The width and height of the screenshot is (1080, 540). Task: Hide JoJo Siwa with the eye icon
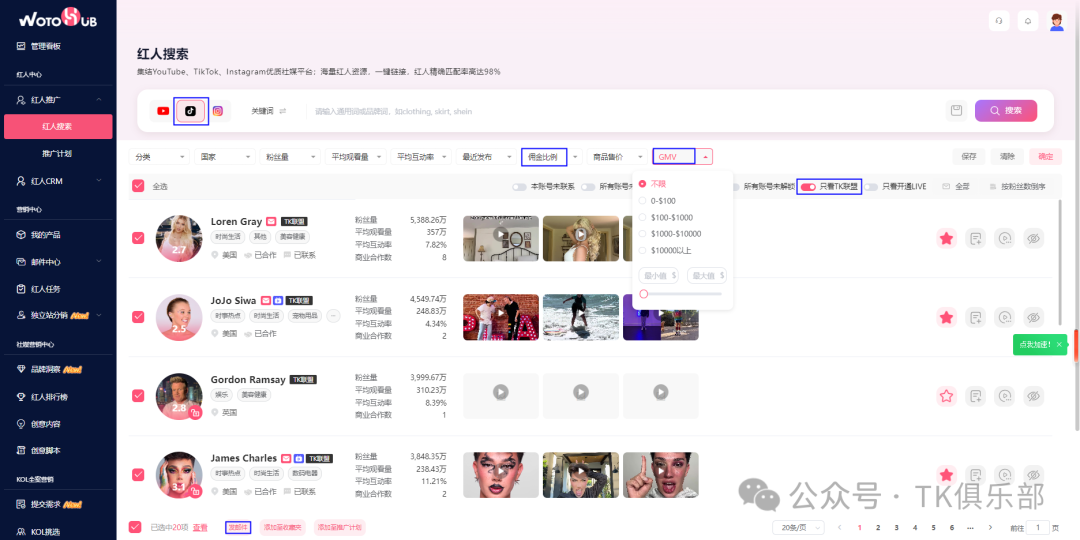(1033, 318)
